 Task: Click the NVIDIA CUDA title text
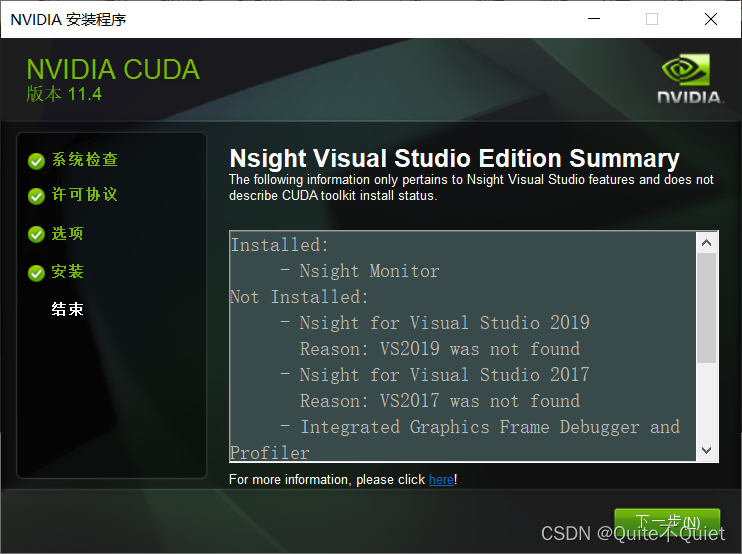tap(113, 70)
